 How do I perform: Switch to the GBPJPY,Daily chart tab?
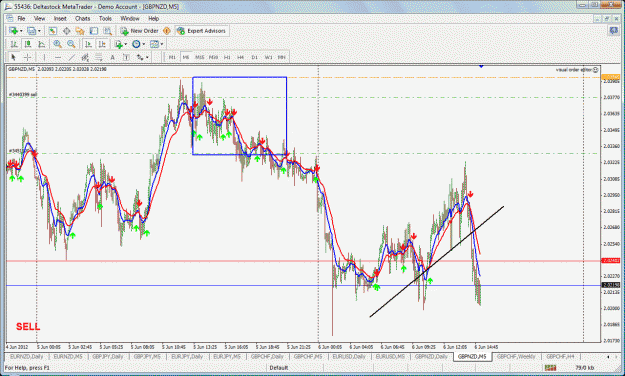(107, 356)
